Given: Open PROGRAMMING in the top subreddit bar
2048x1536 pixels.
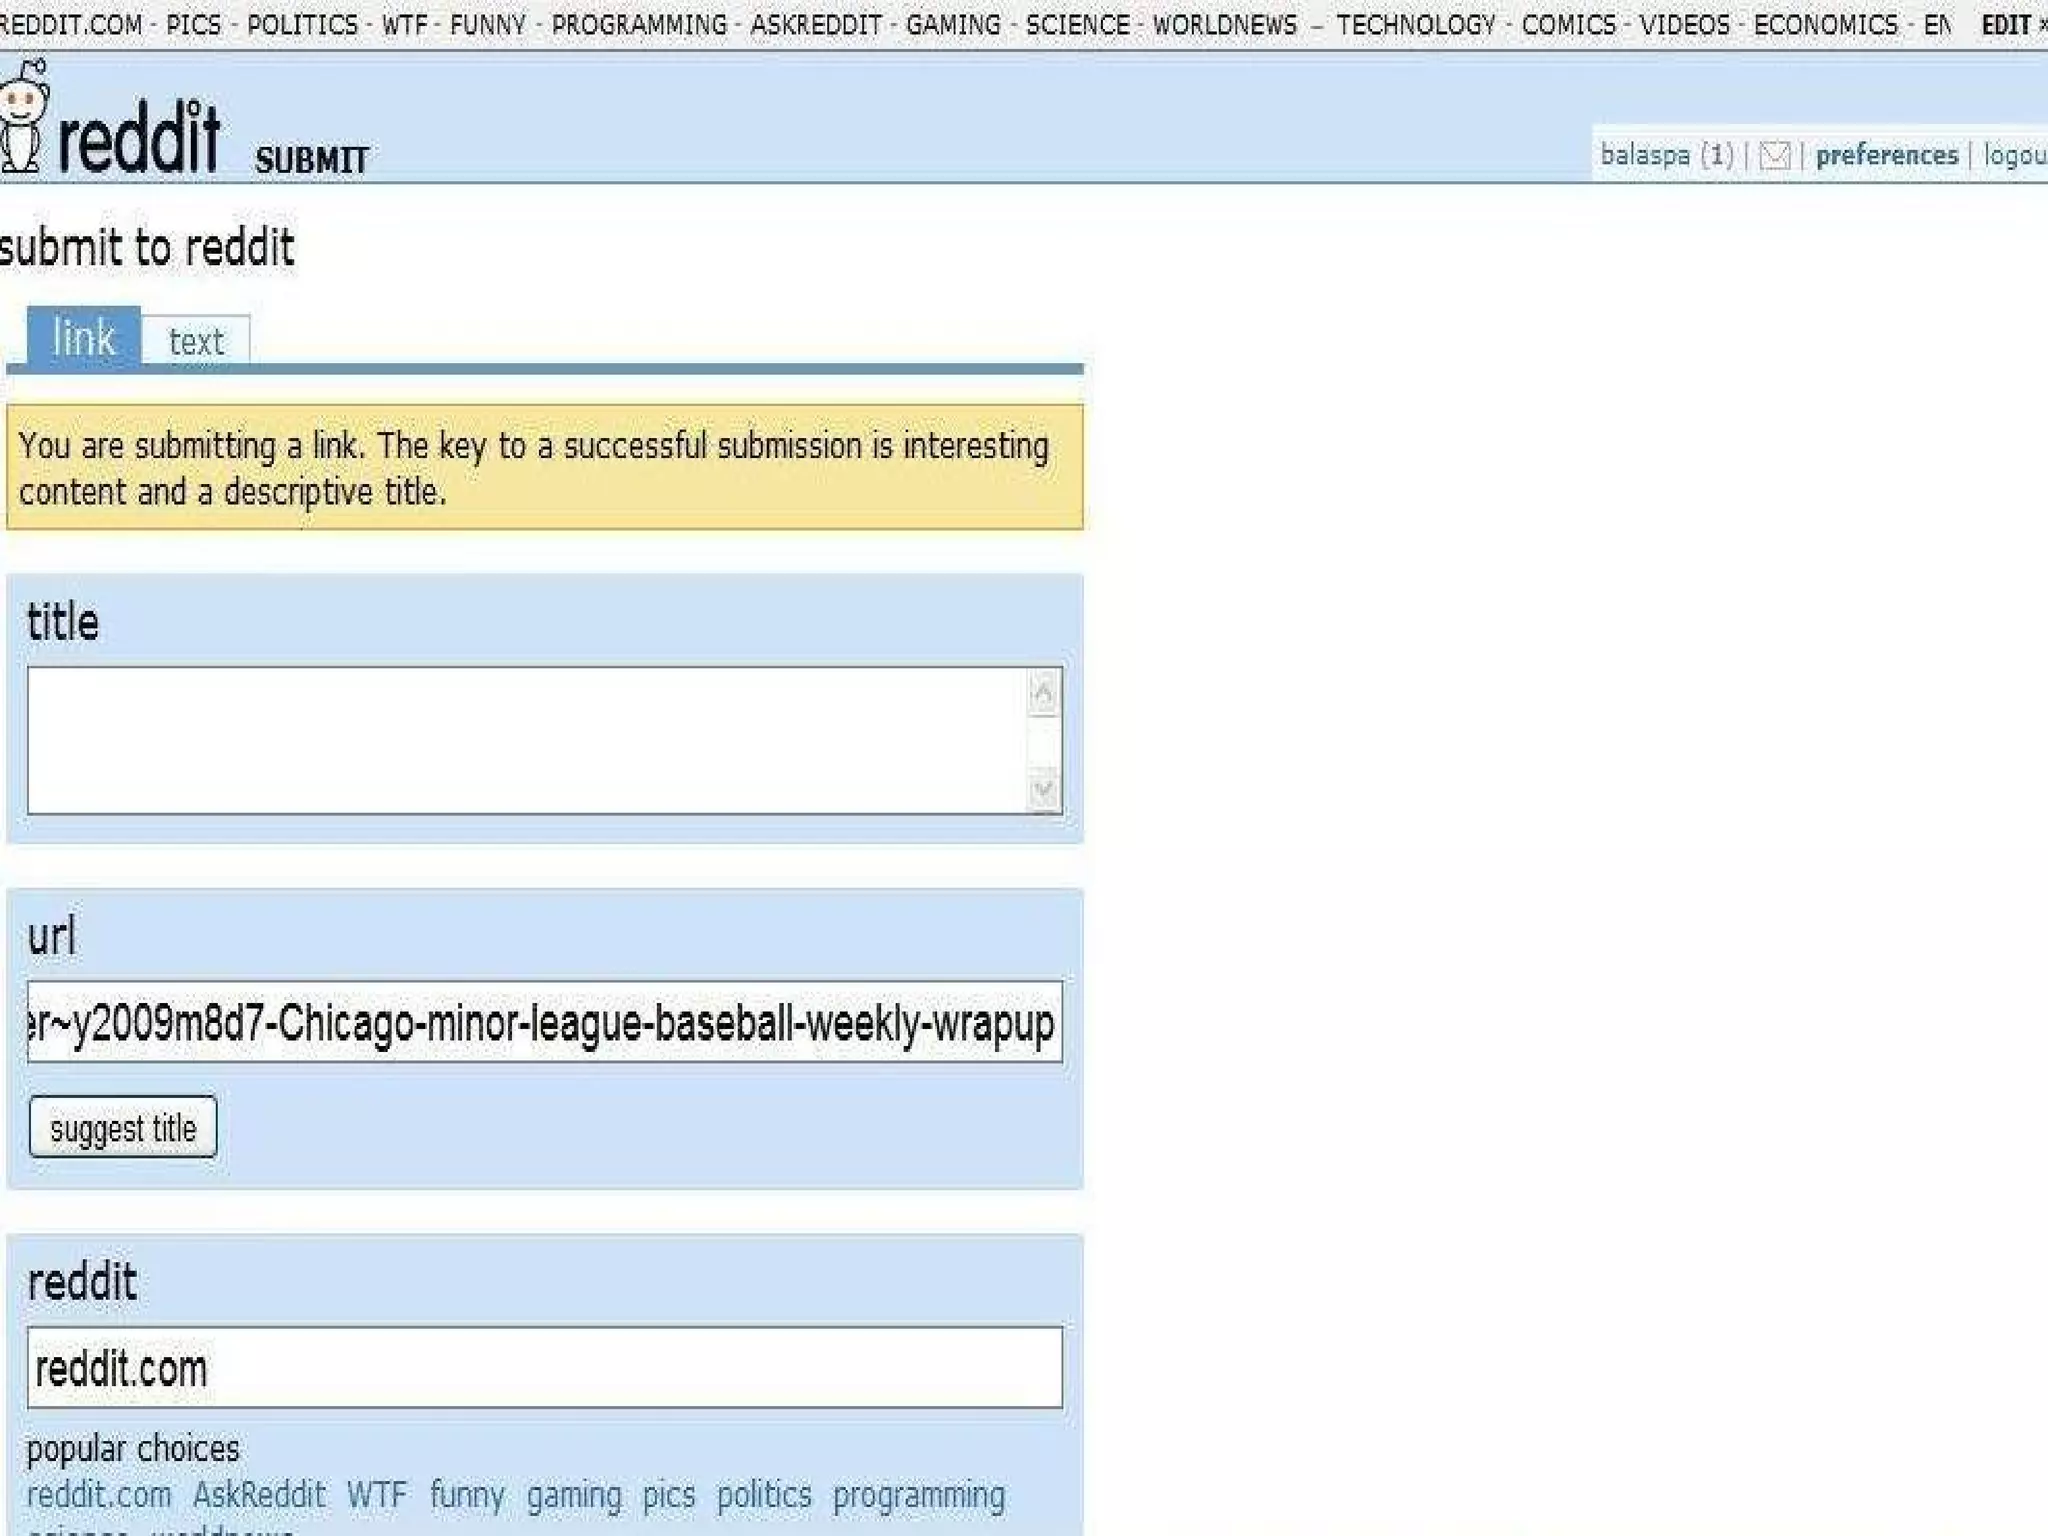Looking at the screenshot, I should pos(639,25).
